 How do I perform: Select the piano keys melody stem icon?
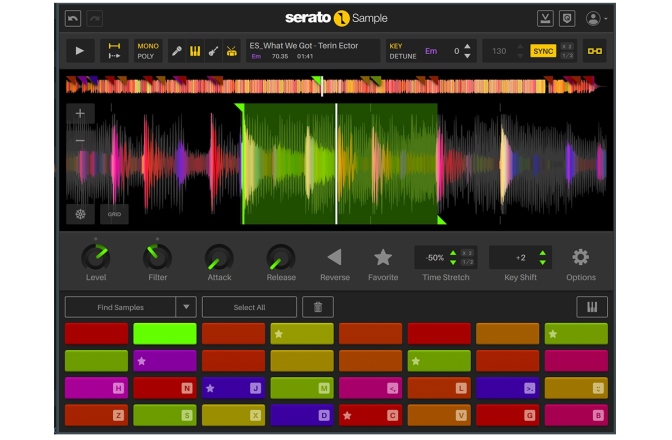click(195, 51)
